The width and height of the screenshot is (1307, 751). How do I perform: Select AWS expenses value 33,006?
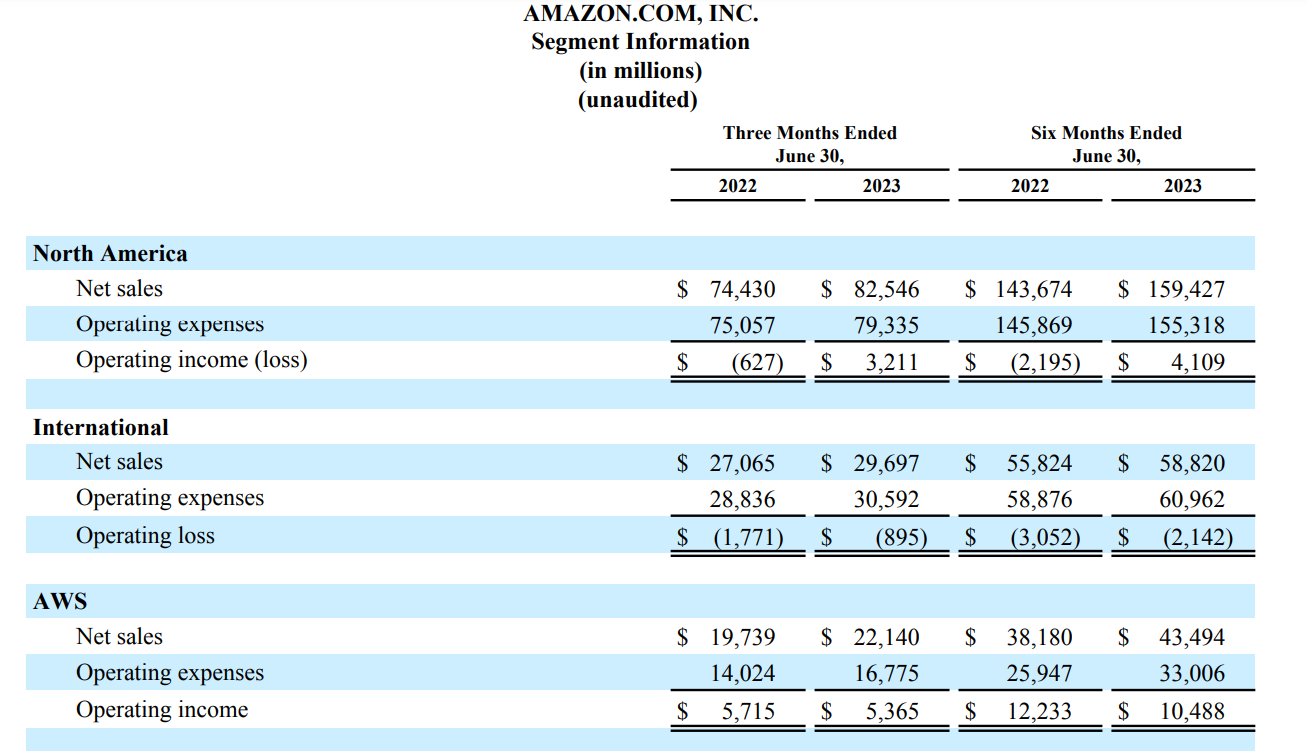click(x=1192, y=674)
